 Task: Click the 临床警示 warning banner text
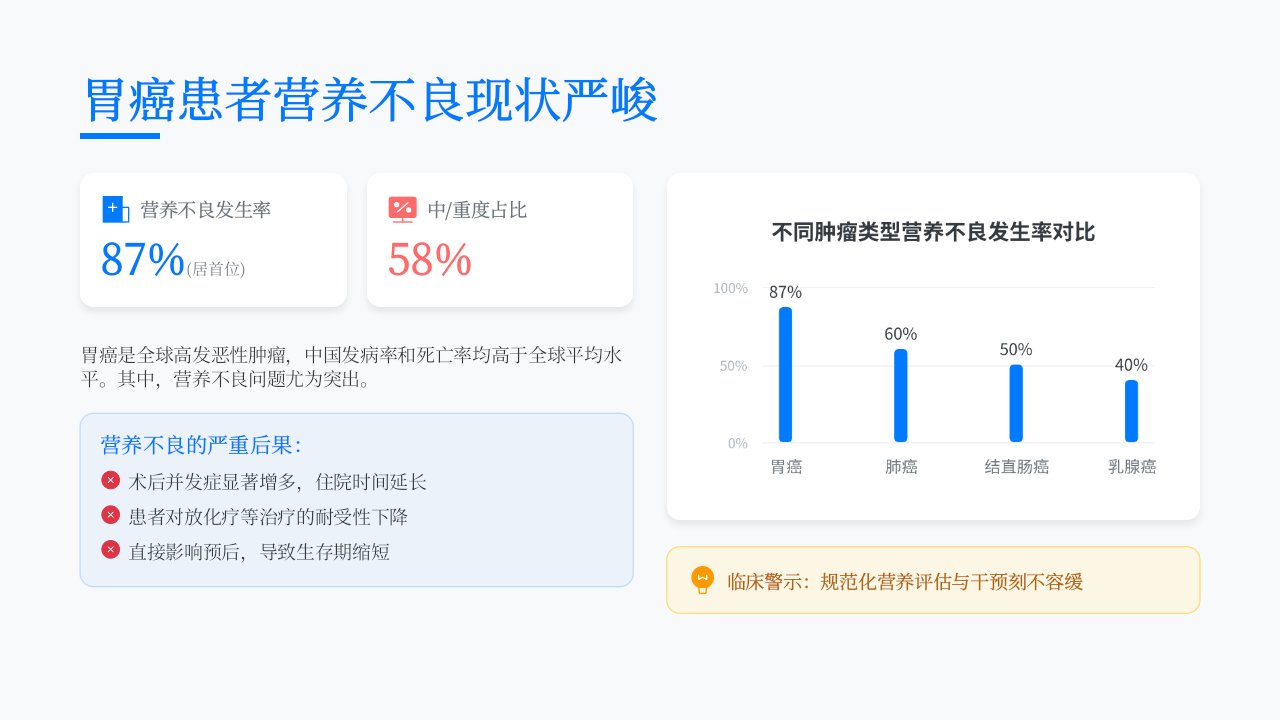(905, 581)
